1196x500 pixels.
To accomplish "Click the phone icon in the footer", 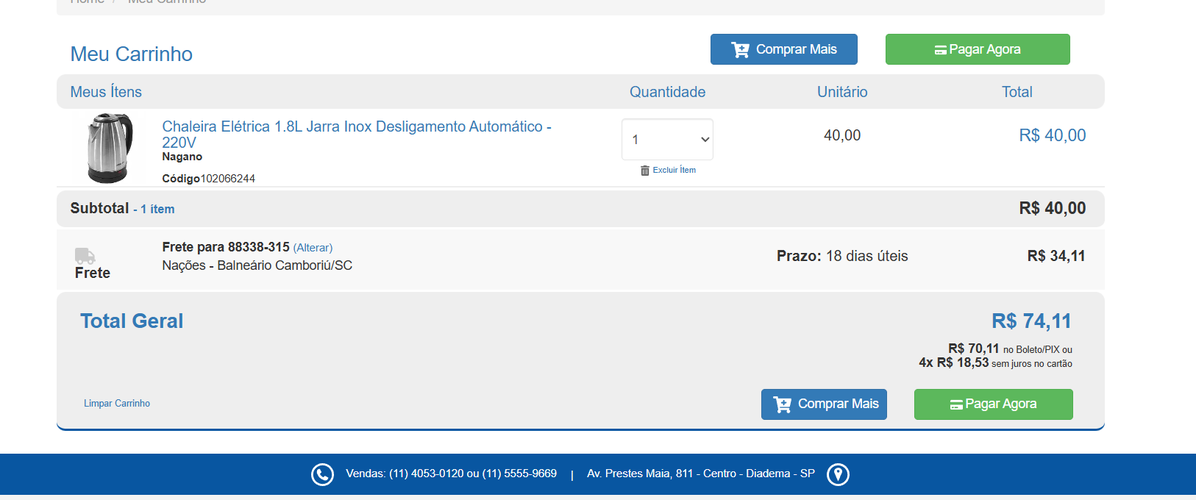I will pyautogui.click(x=322, y=474).
